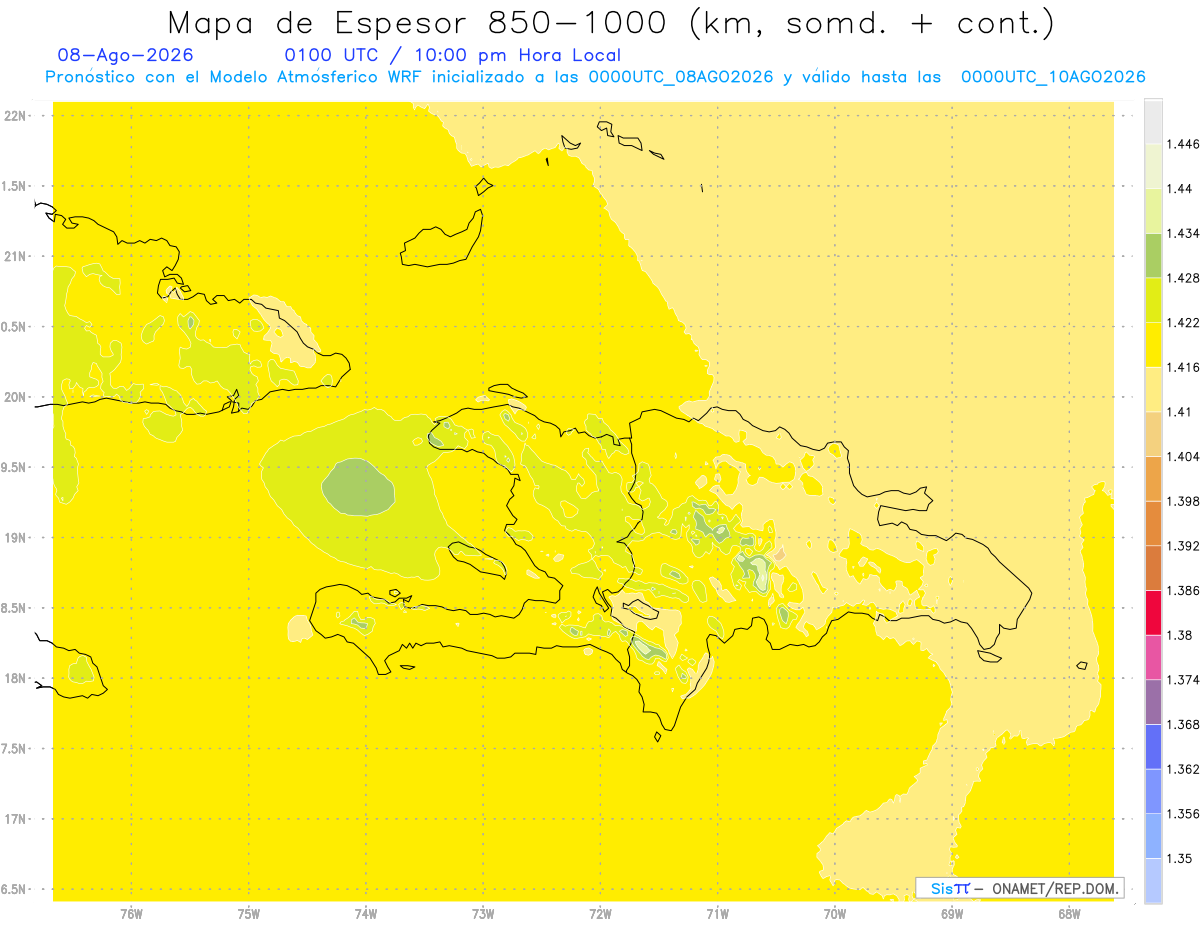Image resolution: width=1200 pixels, height=927 pixels.
Task: Click the latitude label "21N"
Action: [x=15, y=257]
